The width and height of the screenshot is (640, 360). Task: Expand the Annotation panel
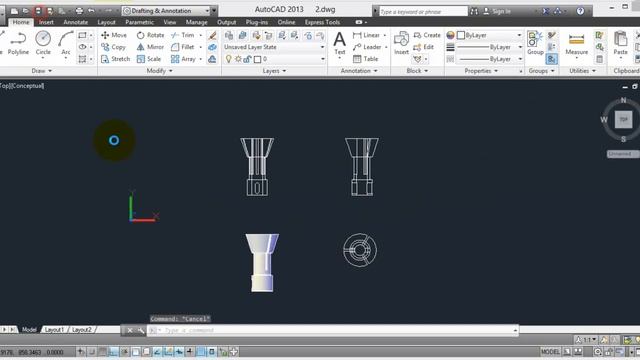[359, 71]
